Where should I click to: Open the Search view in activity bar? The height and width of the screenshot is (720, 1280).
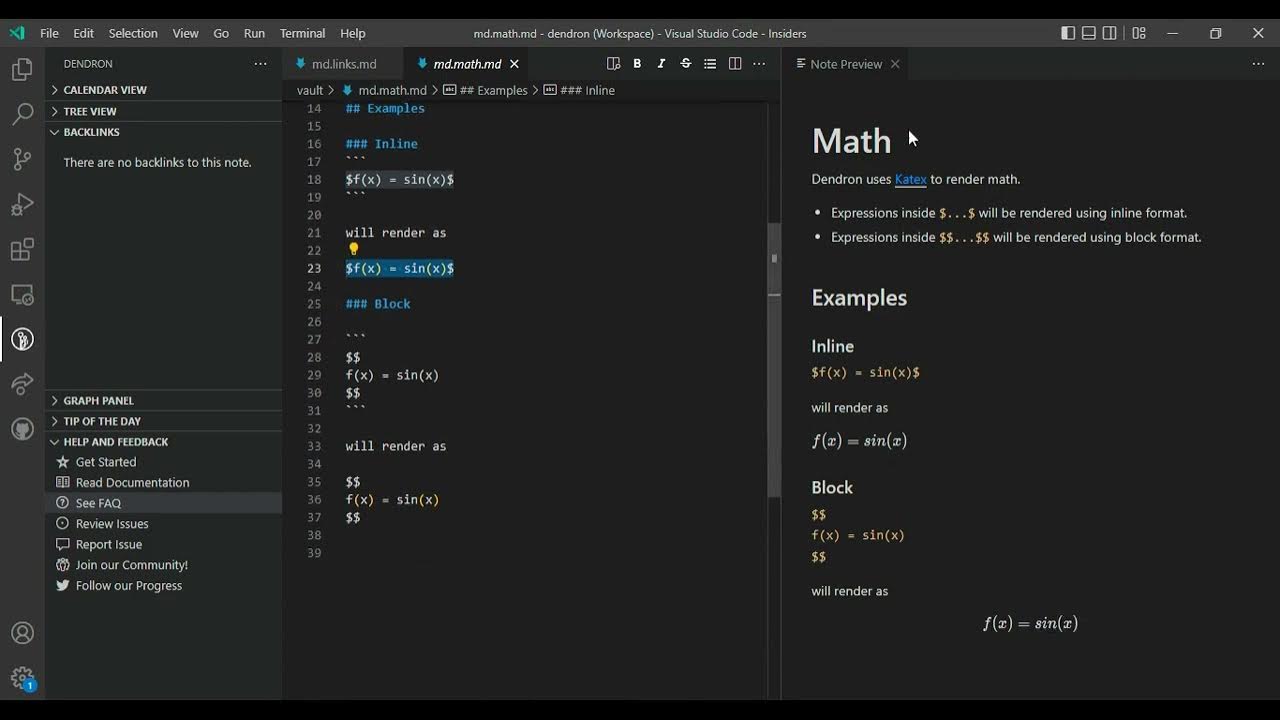22,115
